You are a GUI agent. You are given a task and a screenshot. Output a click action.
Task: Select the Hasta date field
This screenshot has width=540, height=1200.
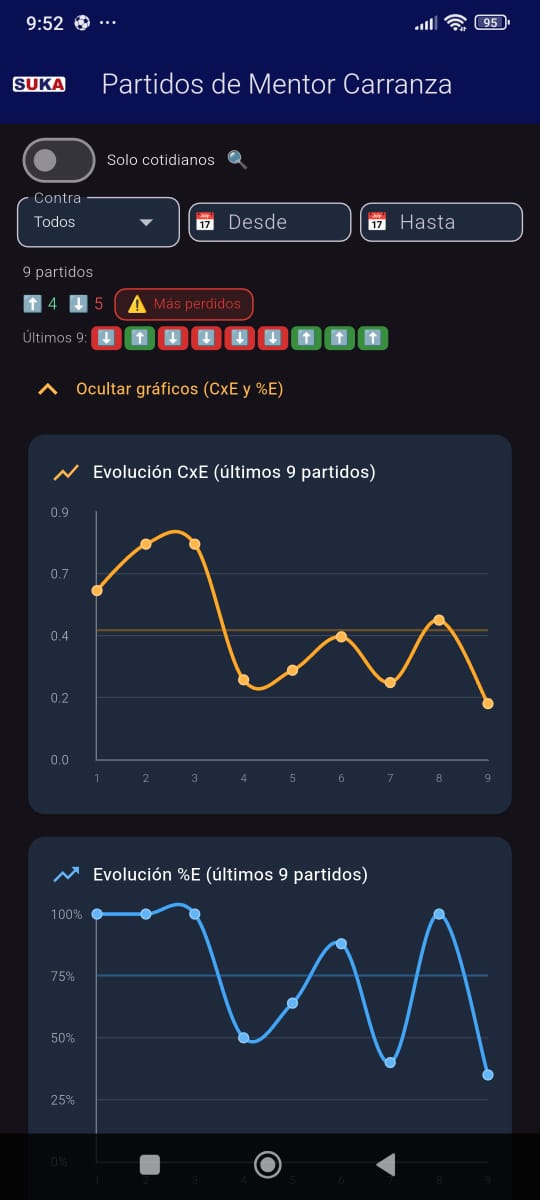pyautogui.click(x=442, y=222)
